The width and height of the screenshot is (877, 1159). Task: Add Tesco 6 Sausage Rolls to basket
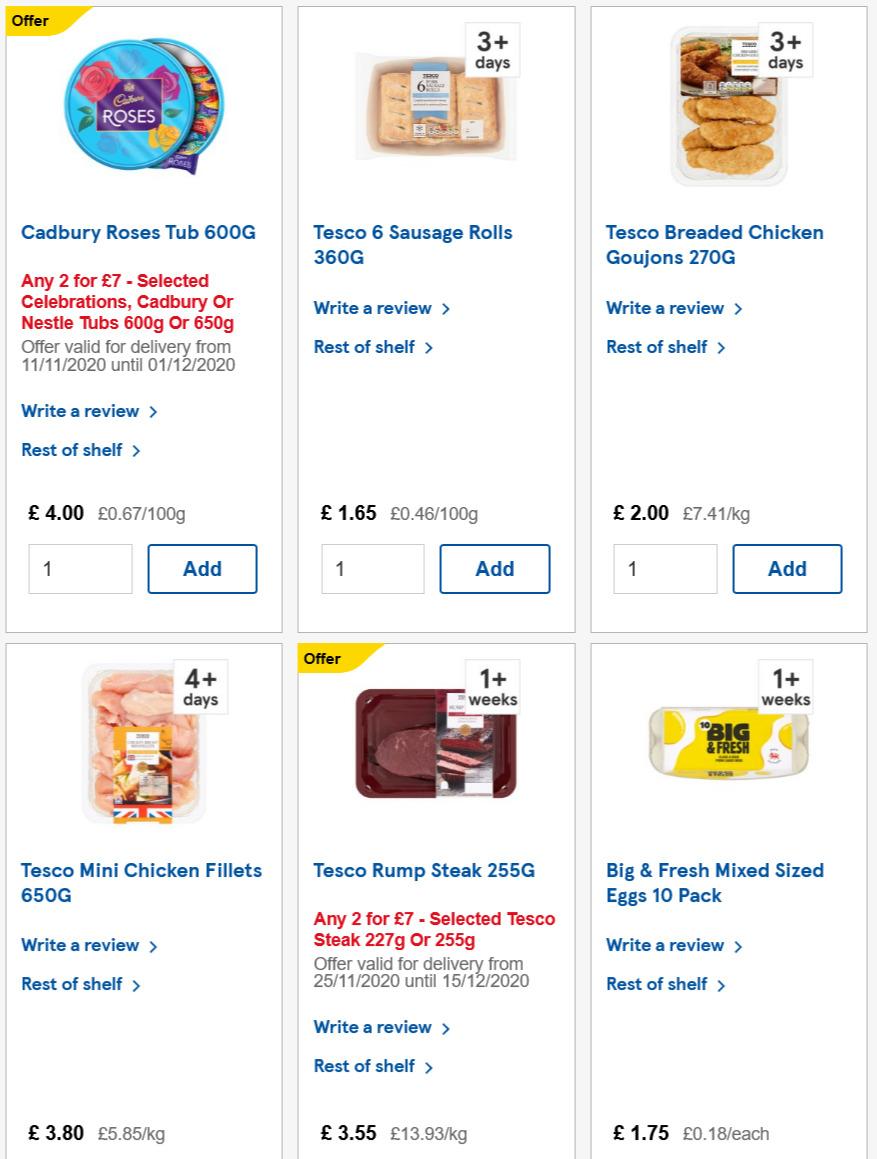[x=495, y=568]
